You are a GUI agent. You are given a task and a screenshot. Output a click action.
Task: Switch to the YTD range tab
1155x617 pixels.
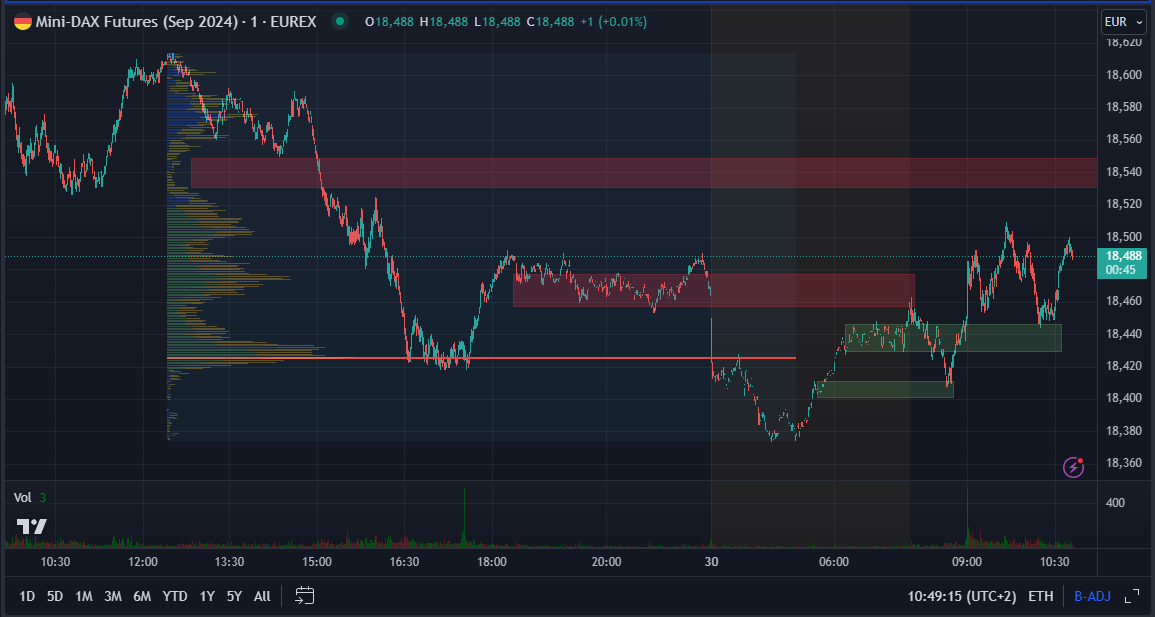tap(174, 595)
